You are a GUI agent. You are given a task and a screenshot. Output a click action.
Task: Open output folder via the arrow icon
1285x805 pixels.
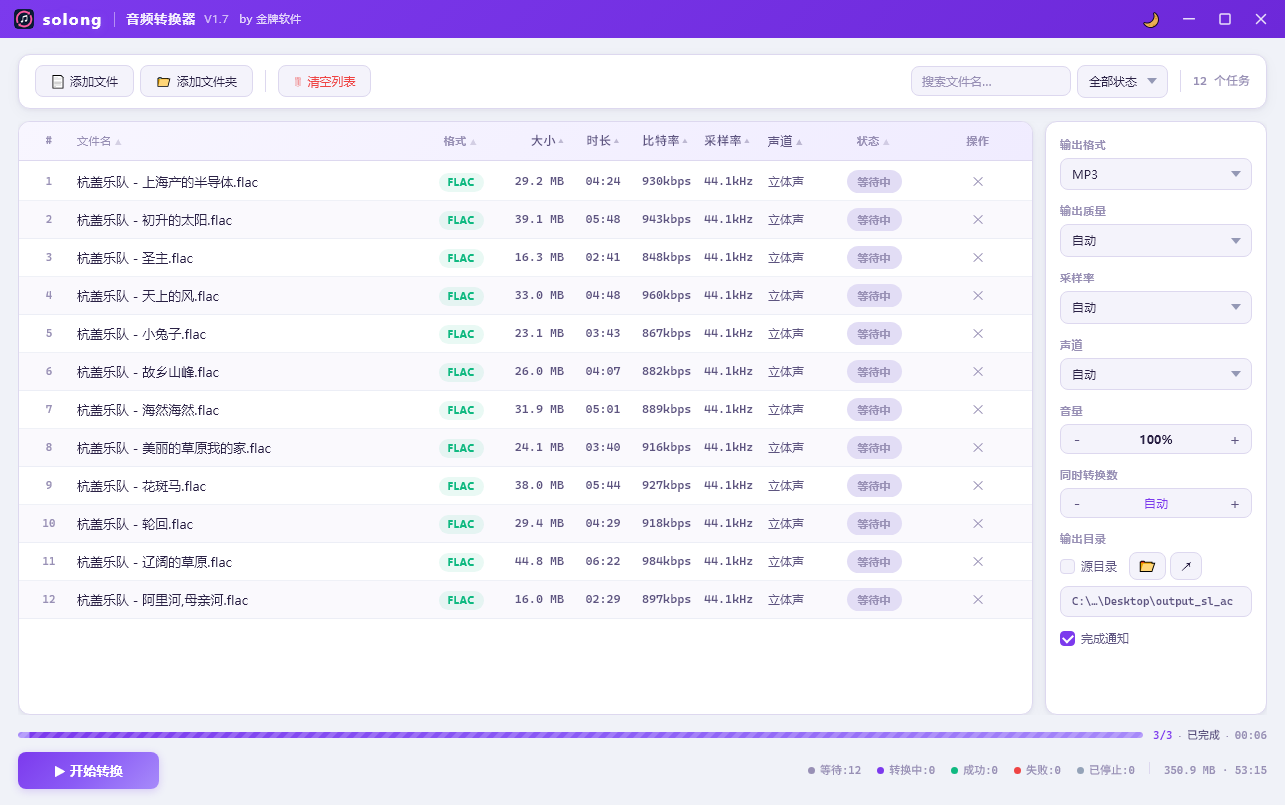(1185, 566)
